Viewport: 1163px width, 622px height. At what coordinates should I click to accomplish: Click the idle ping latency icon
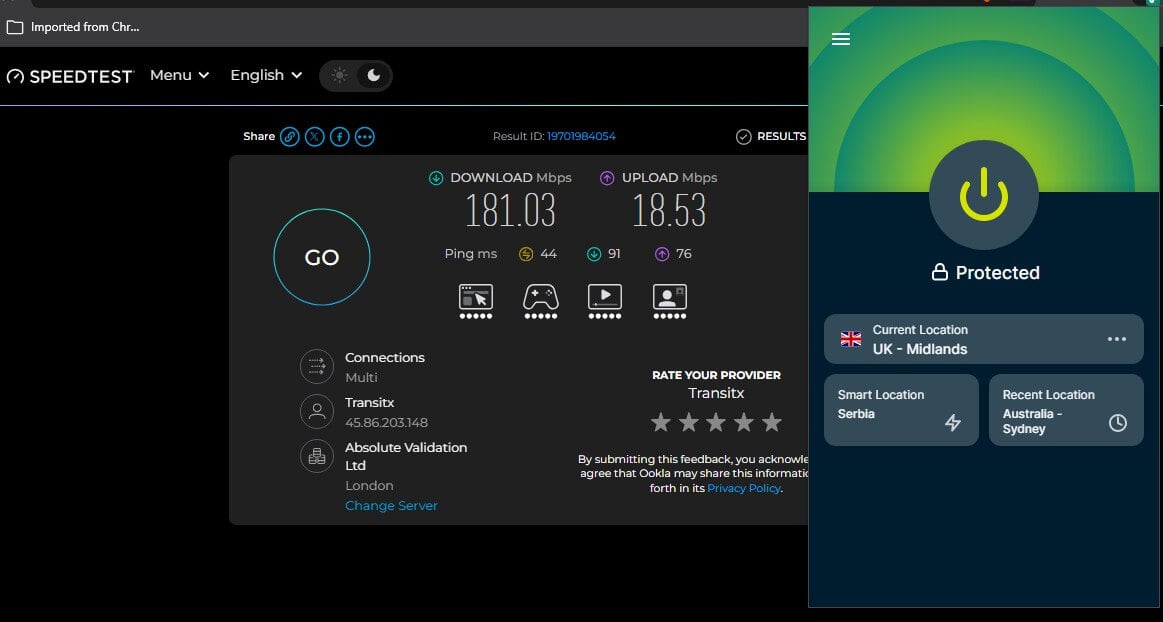[526, 254]
